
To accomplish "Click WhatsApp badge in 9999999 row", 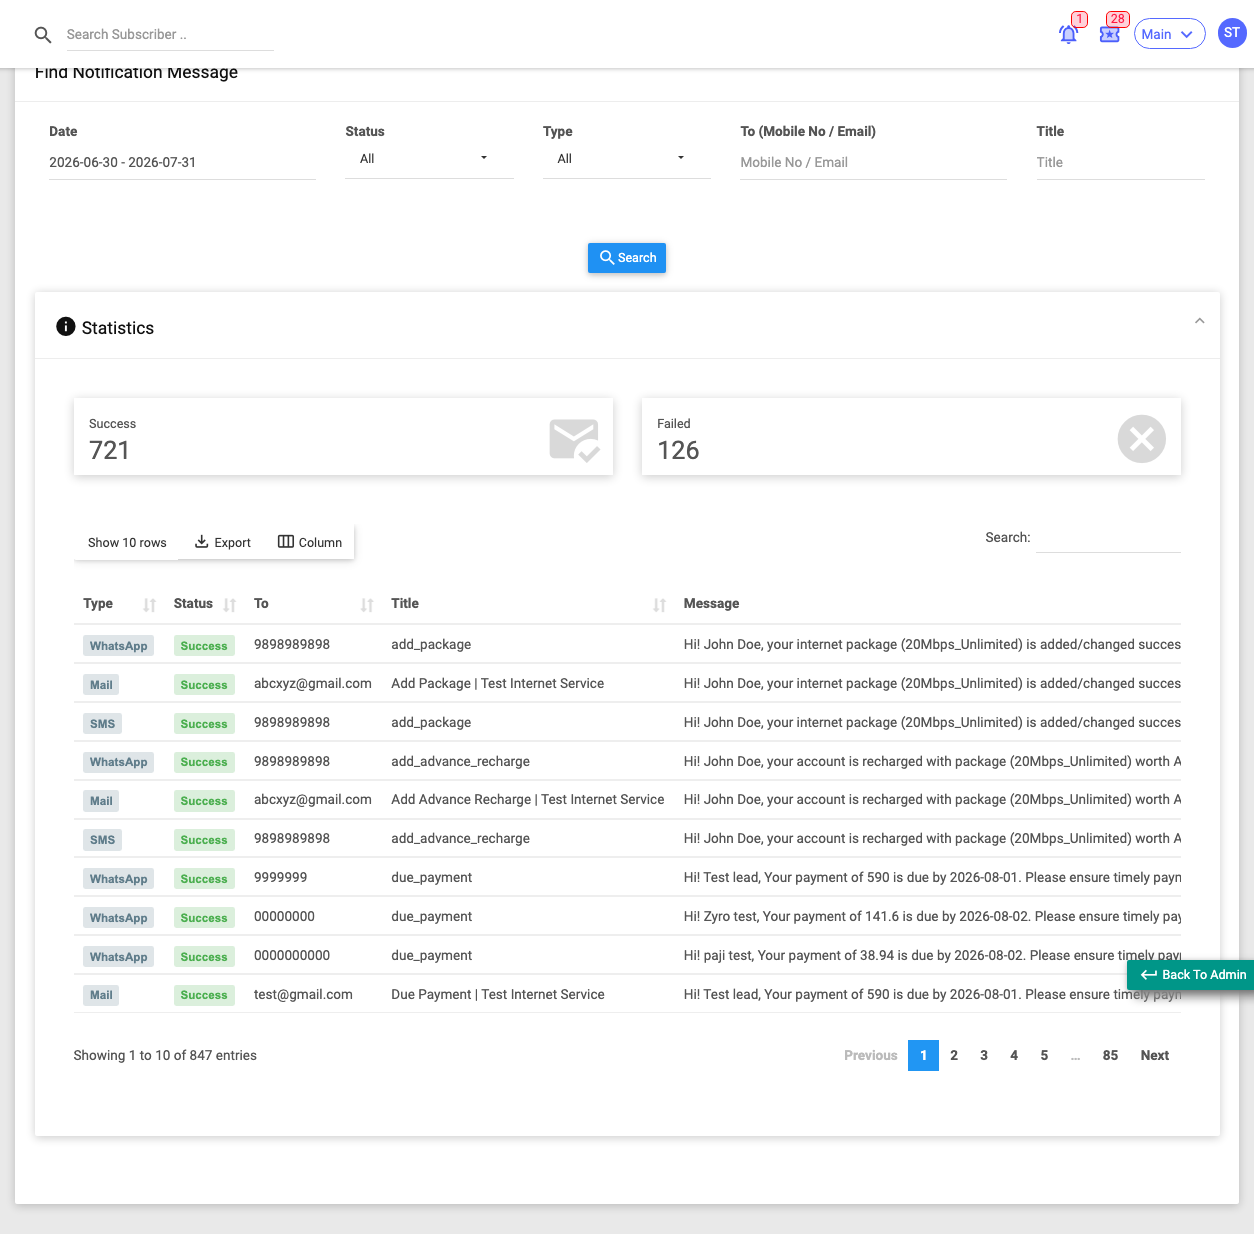I will point(118,879).
